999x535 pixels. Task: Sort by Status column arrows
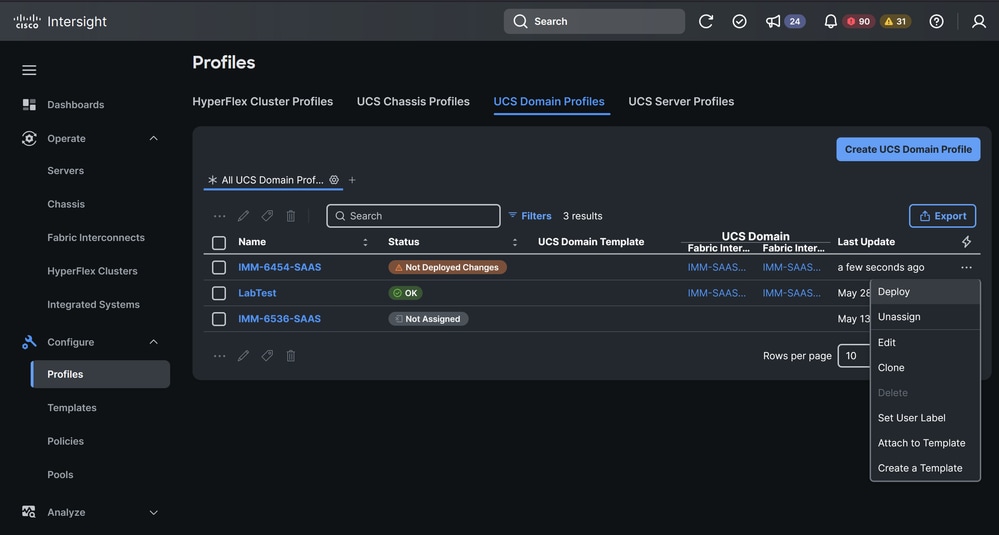click(515, 242)
